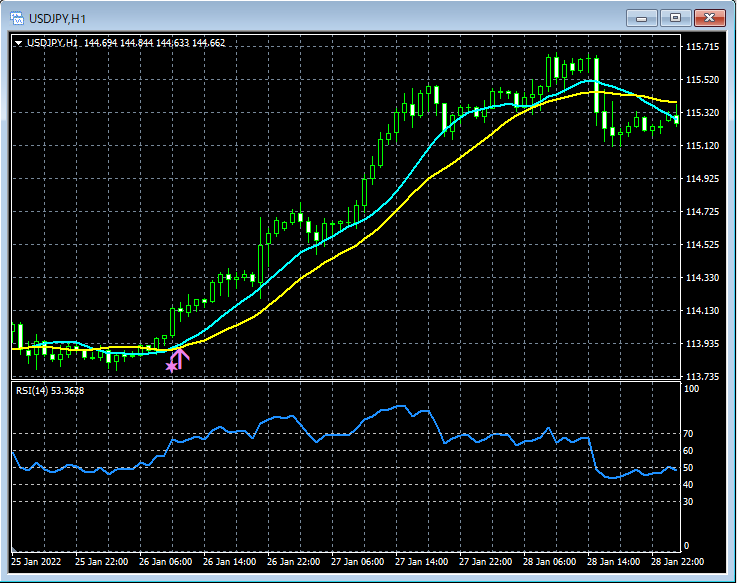This screenshot has width=738, height=583.
Task: Click the RSI 50 level label
Action: tap(688, 467)
